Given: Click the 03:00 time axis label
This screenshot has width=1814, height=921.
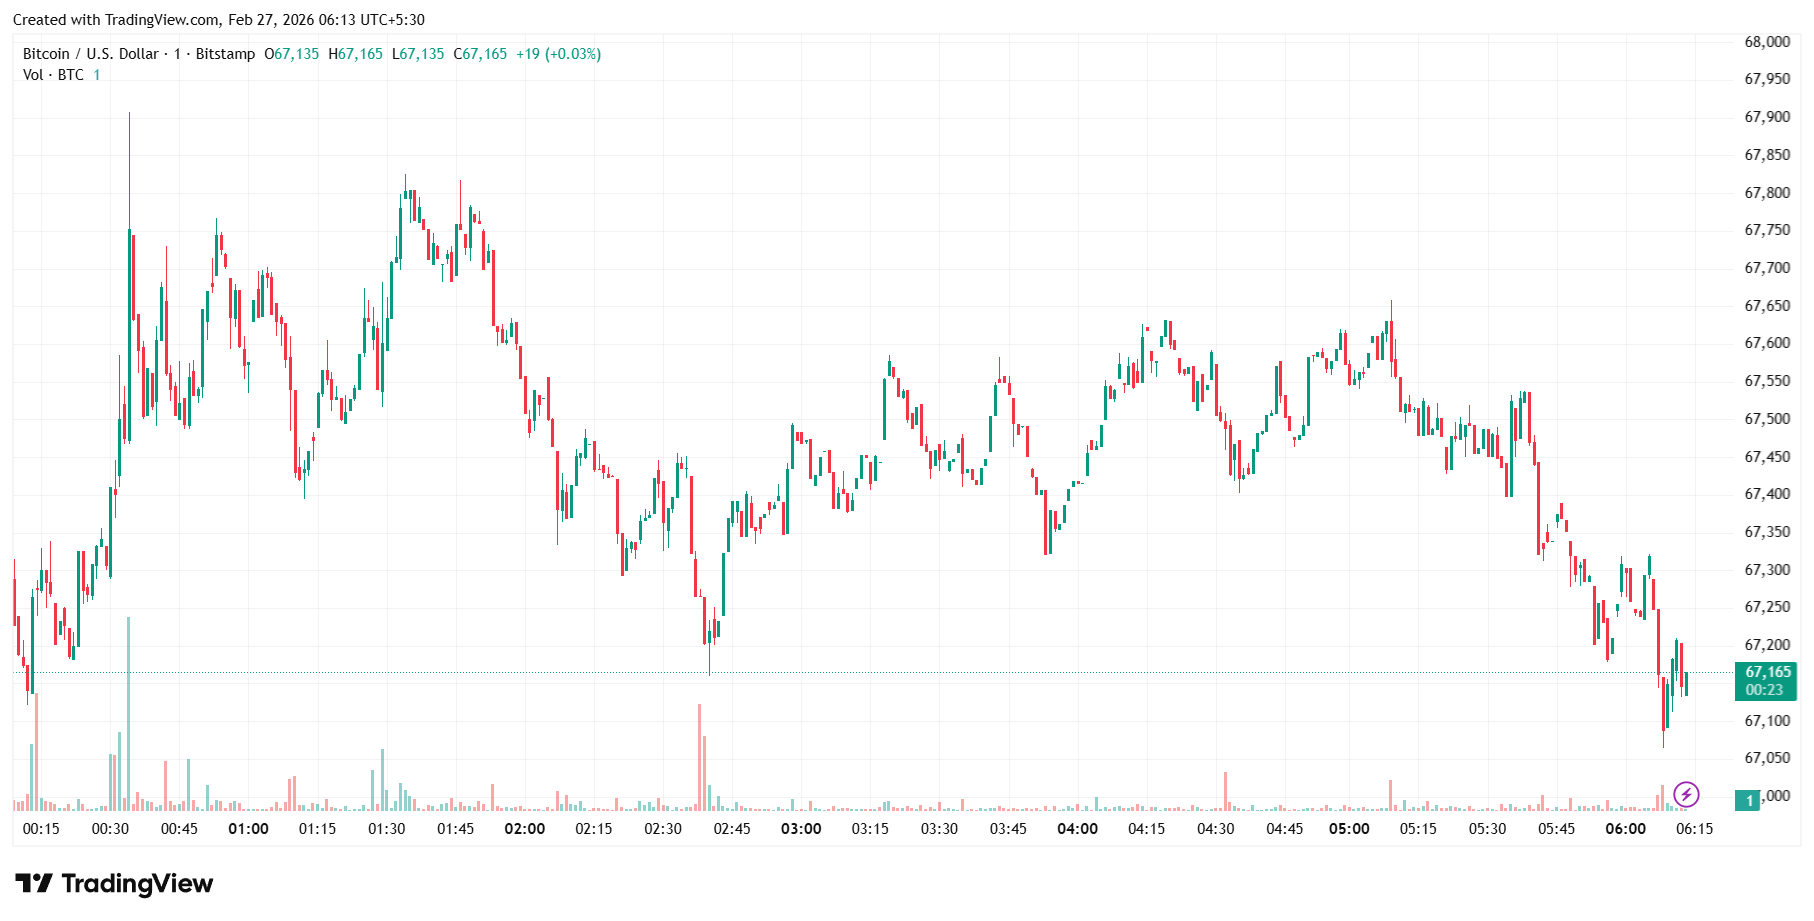Looking at the screenshot, I should click(801, 829).
